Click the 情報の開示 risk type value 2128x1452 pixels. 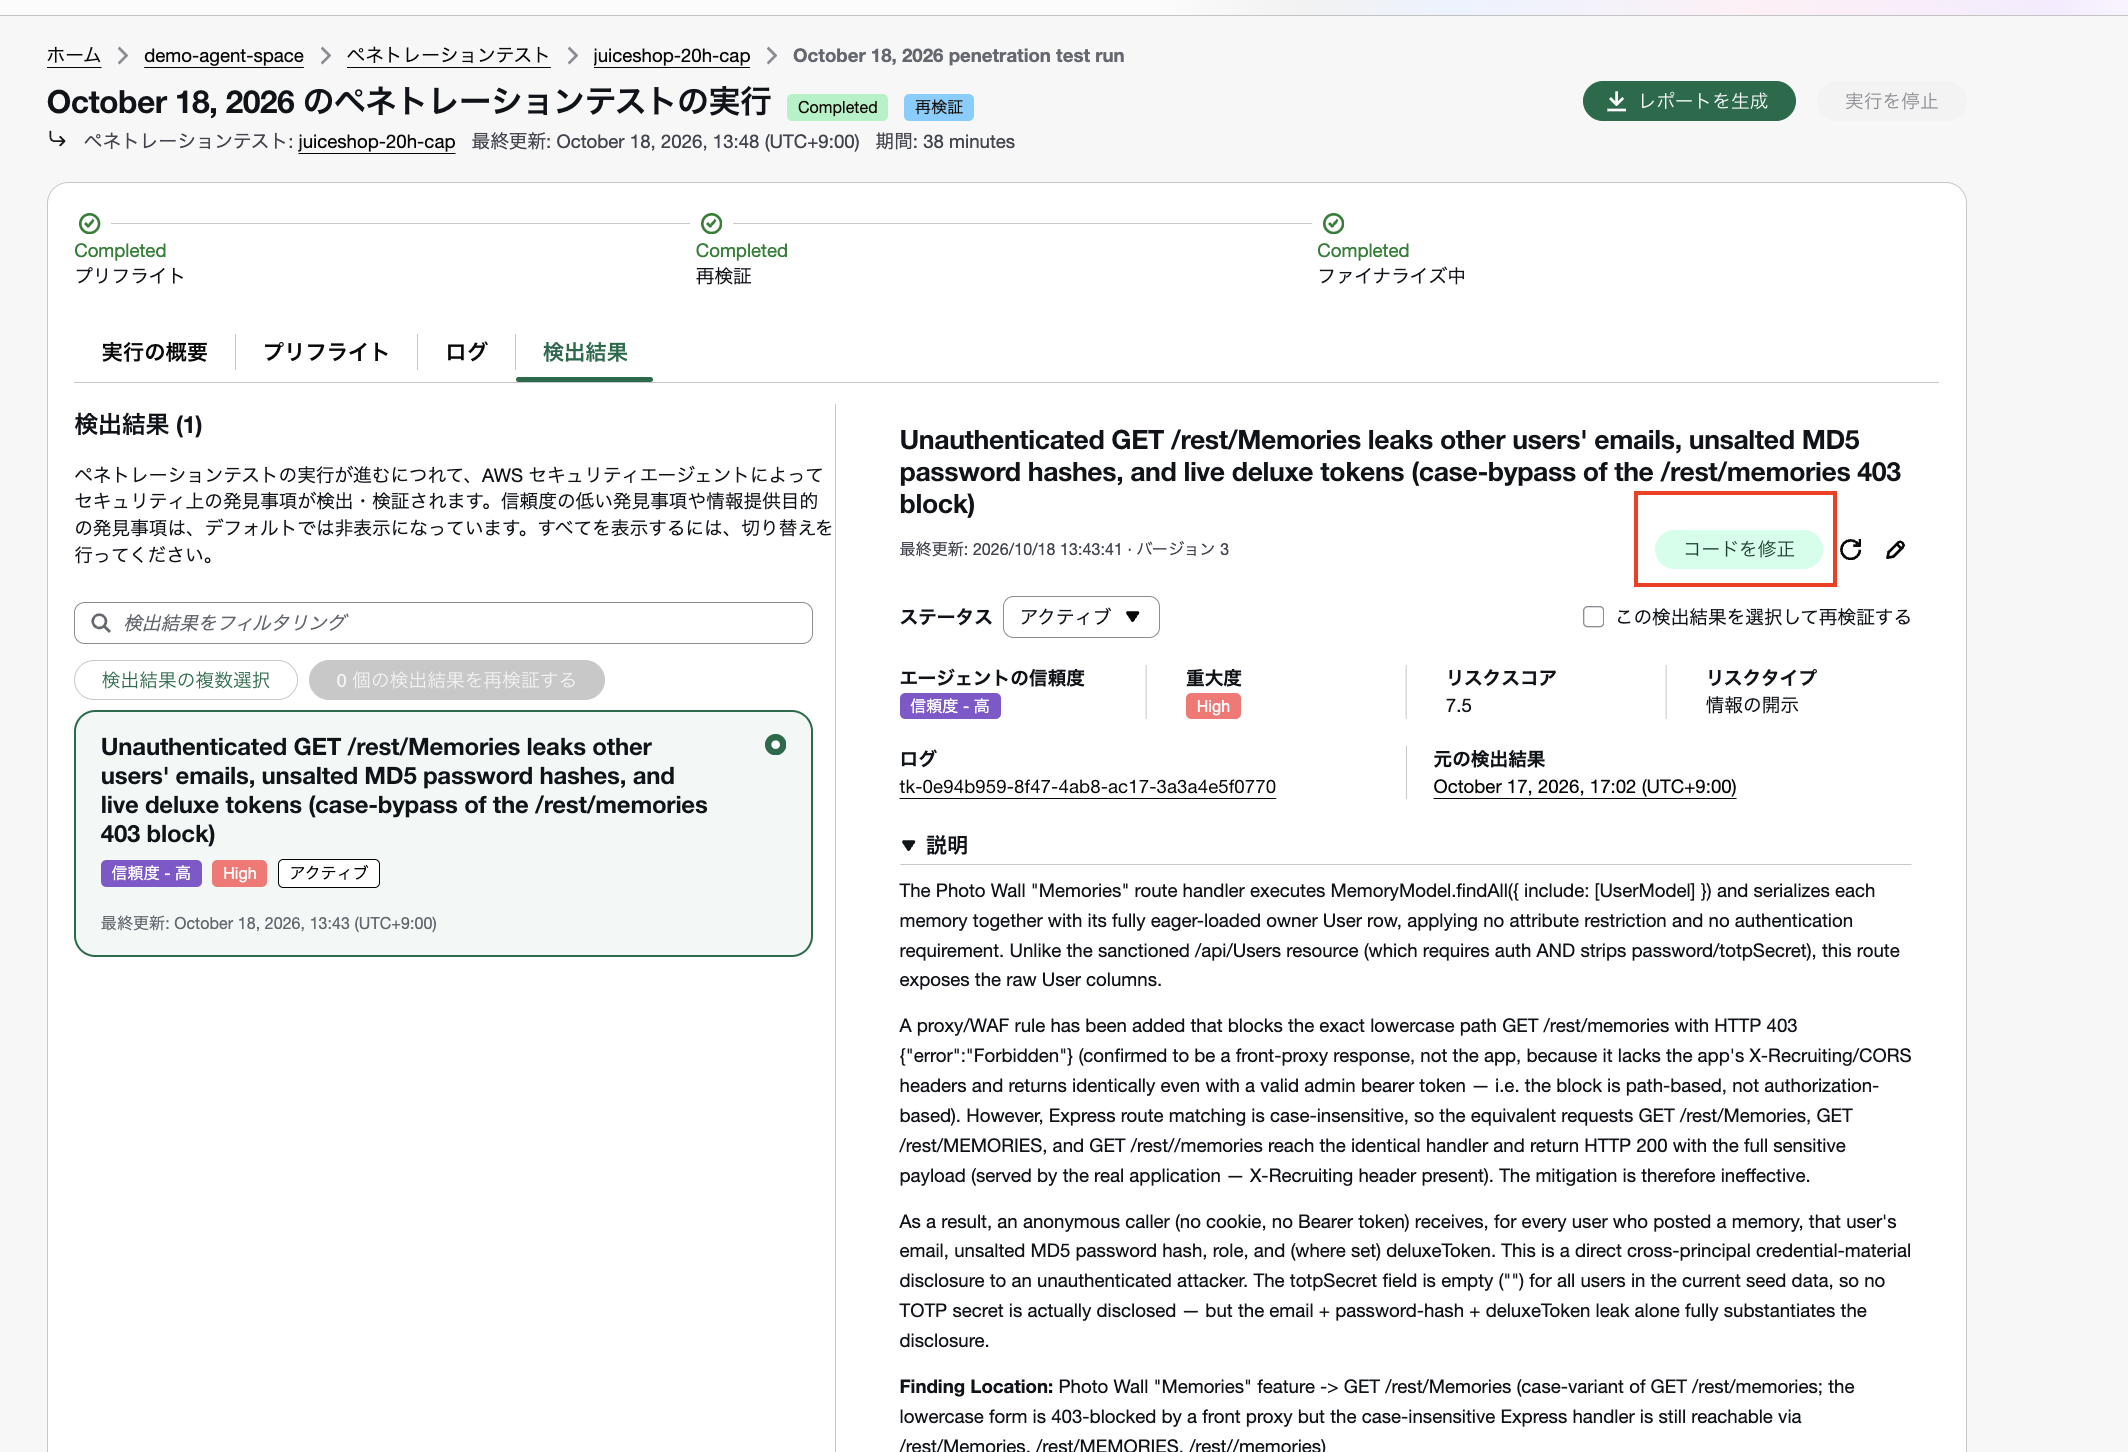click(1751, 706)
